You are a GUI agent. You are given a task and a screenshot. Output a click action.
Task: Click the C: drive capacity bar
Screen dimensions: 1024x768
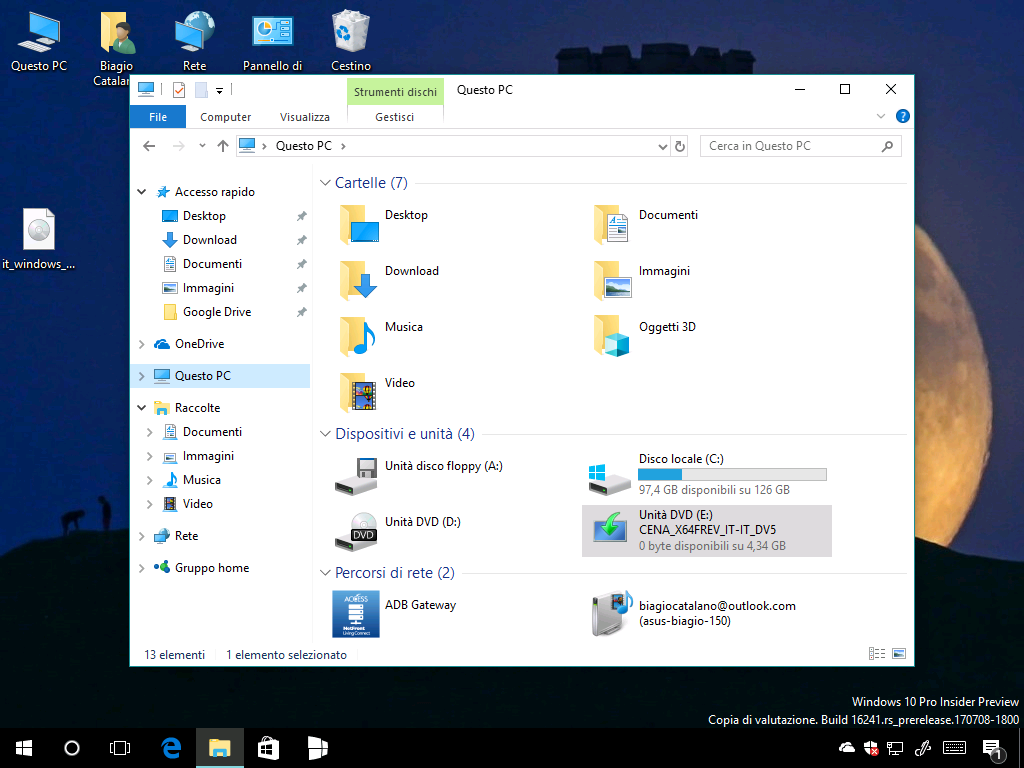732,475
